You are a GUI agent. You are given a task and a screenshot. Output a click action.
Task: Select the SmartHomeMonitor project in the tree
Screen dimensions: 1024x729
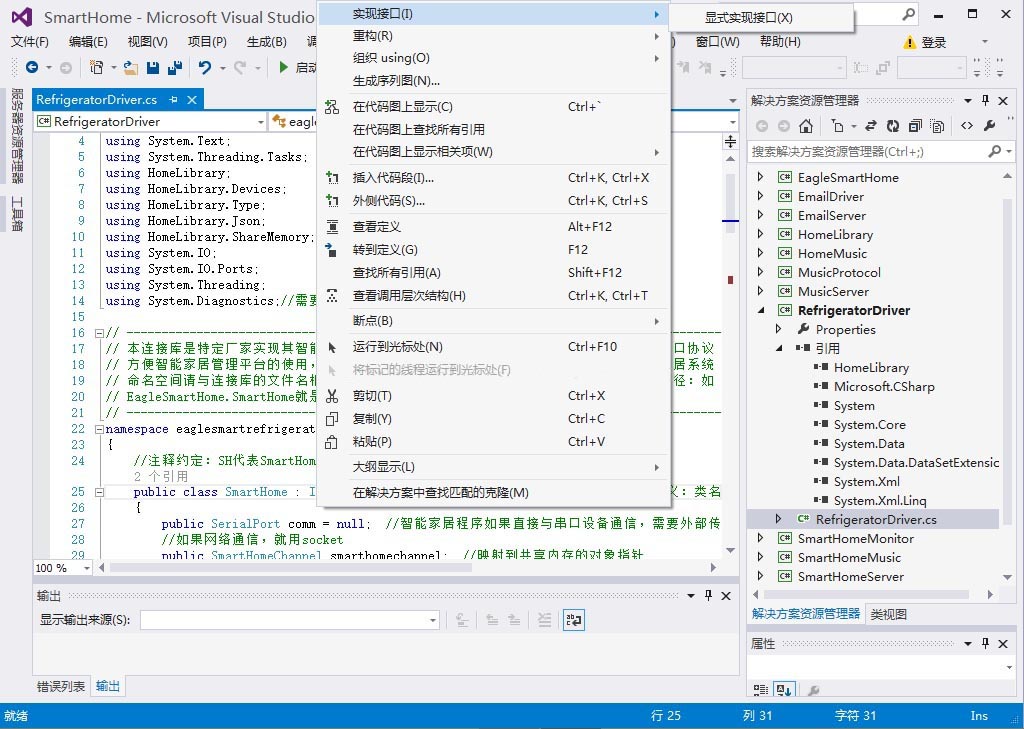856,538
